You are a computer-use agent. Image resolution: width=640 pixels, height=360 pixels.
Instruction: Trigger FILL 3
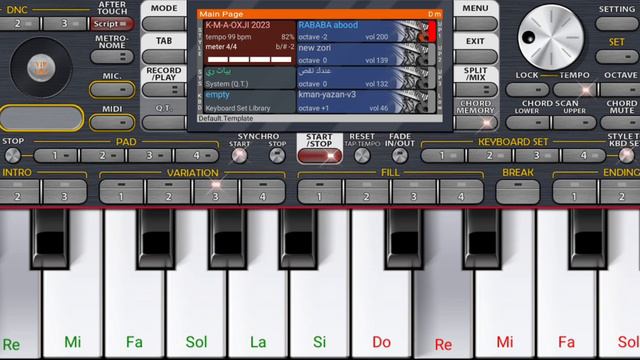[x=414, y=191]
